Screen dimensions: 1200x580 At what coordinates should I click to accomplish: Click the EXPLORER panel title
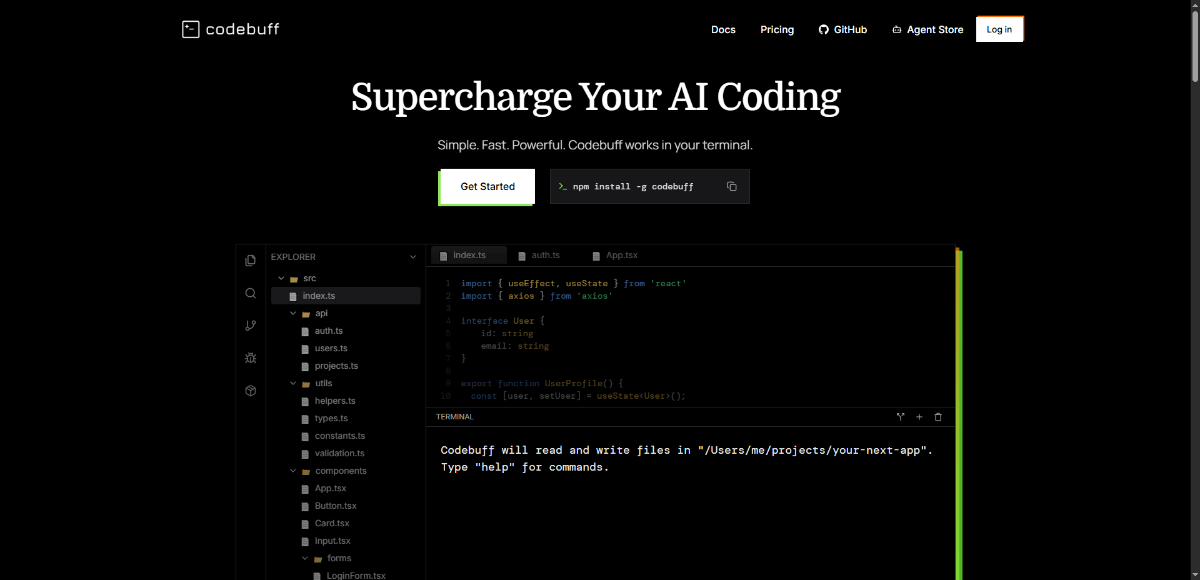[x=293, y=257]
